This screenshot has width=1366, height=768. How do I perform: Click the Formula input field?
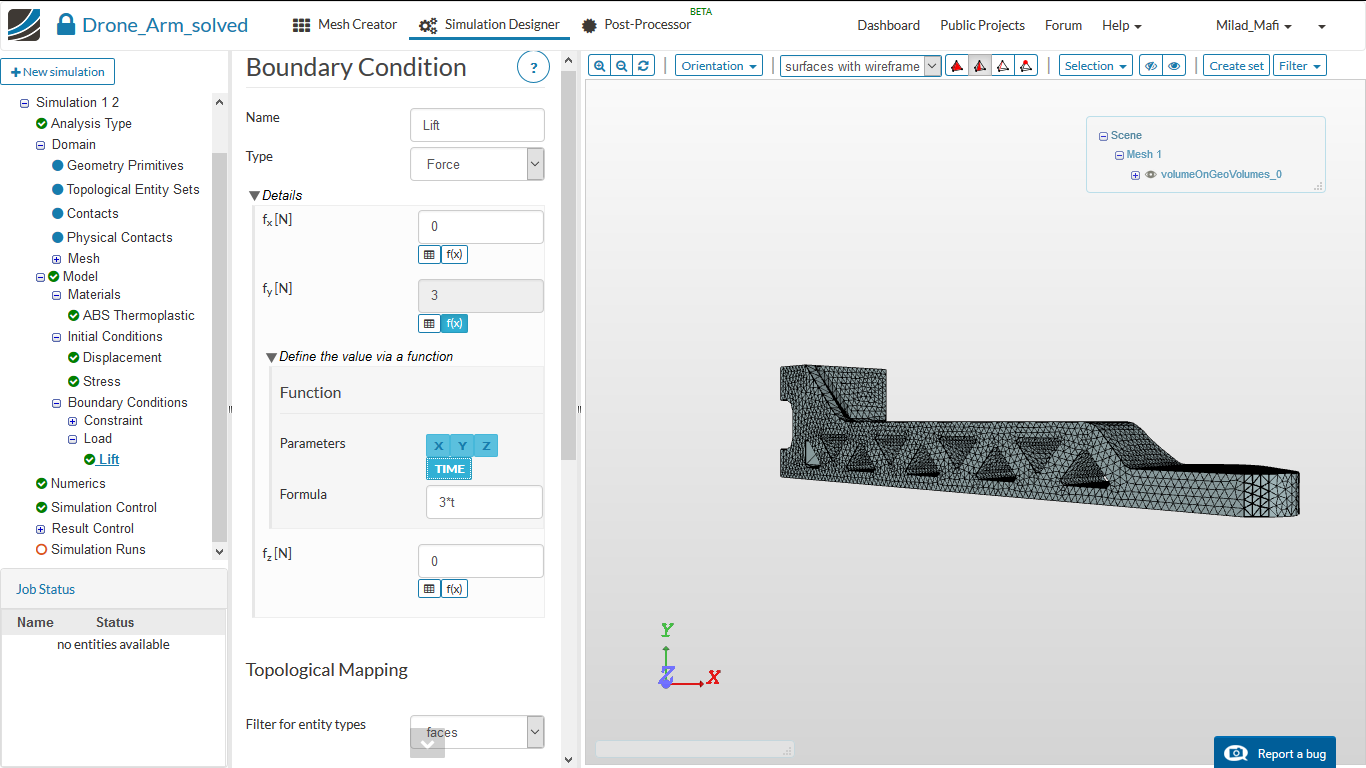click(x=484, y=502)
